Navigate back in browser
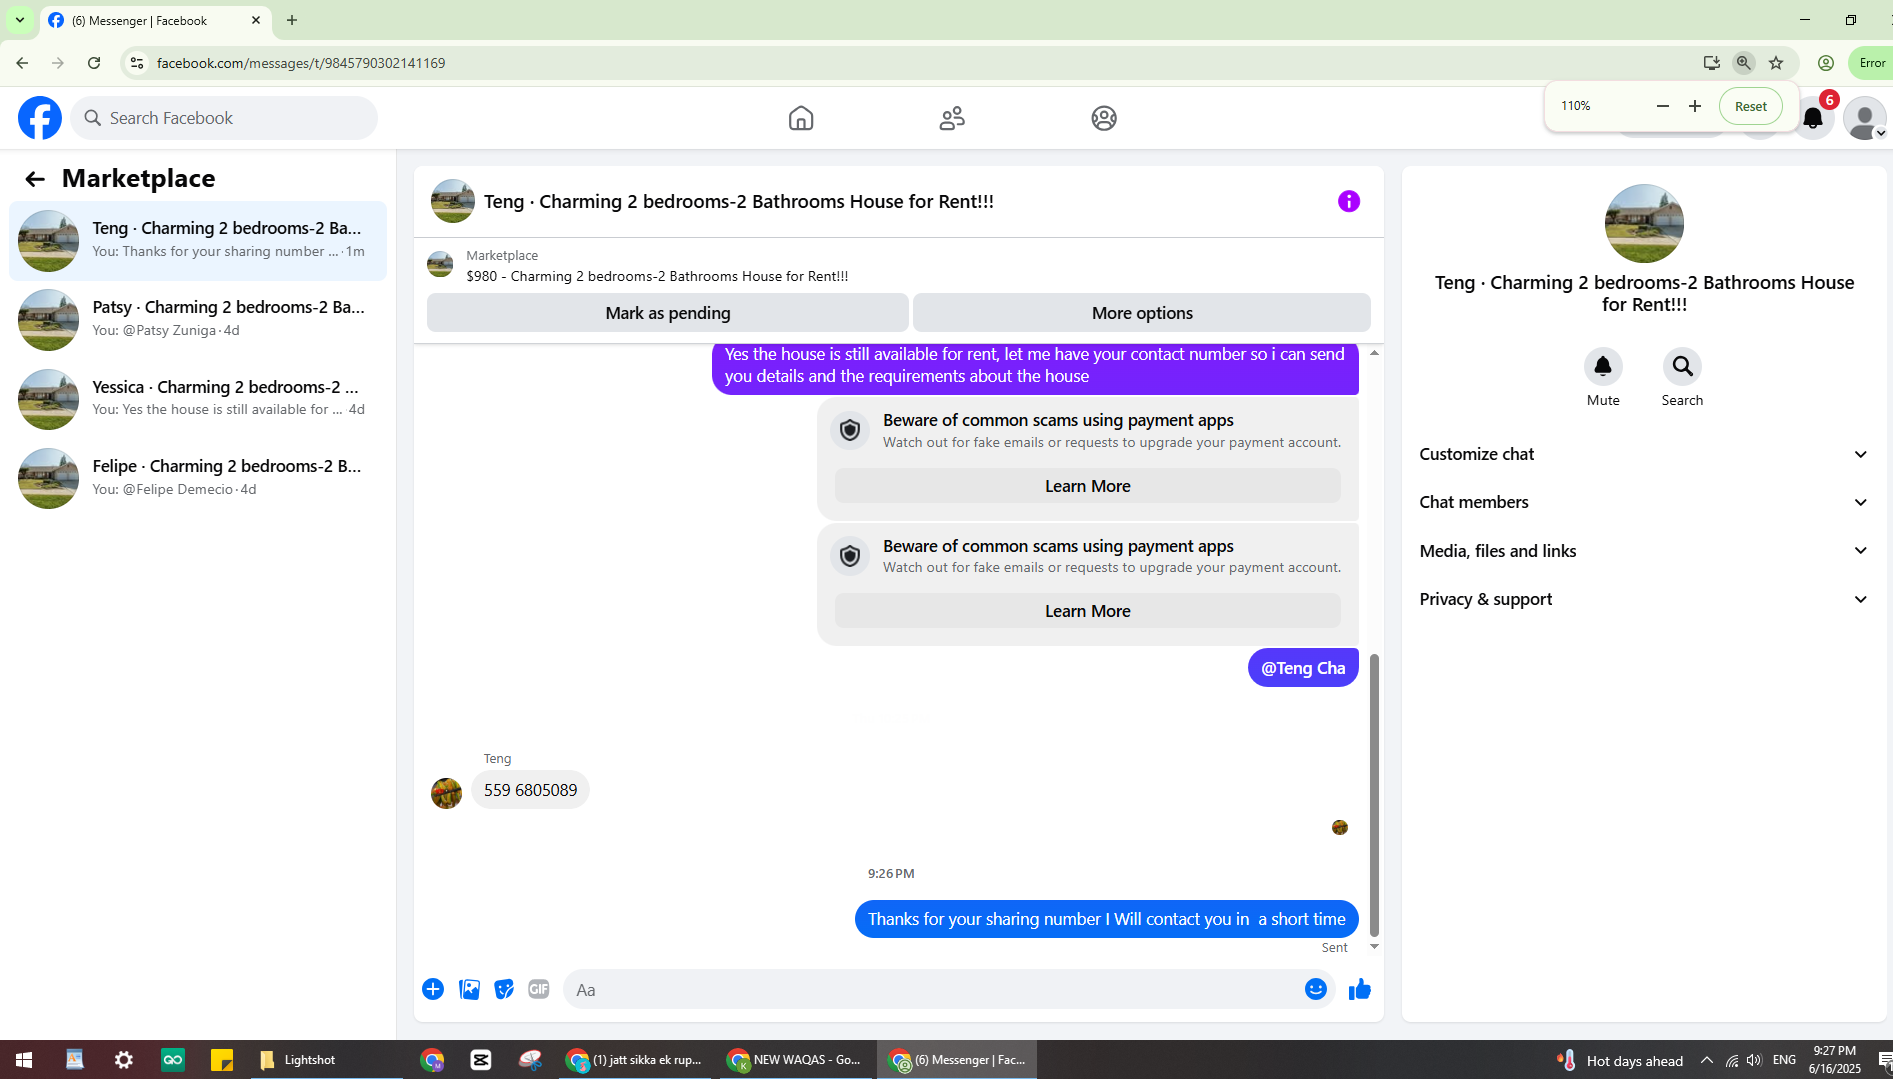1893x1079 pixels. pos(22,63)
